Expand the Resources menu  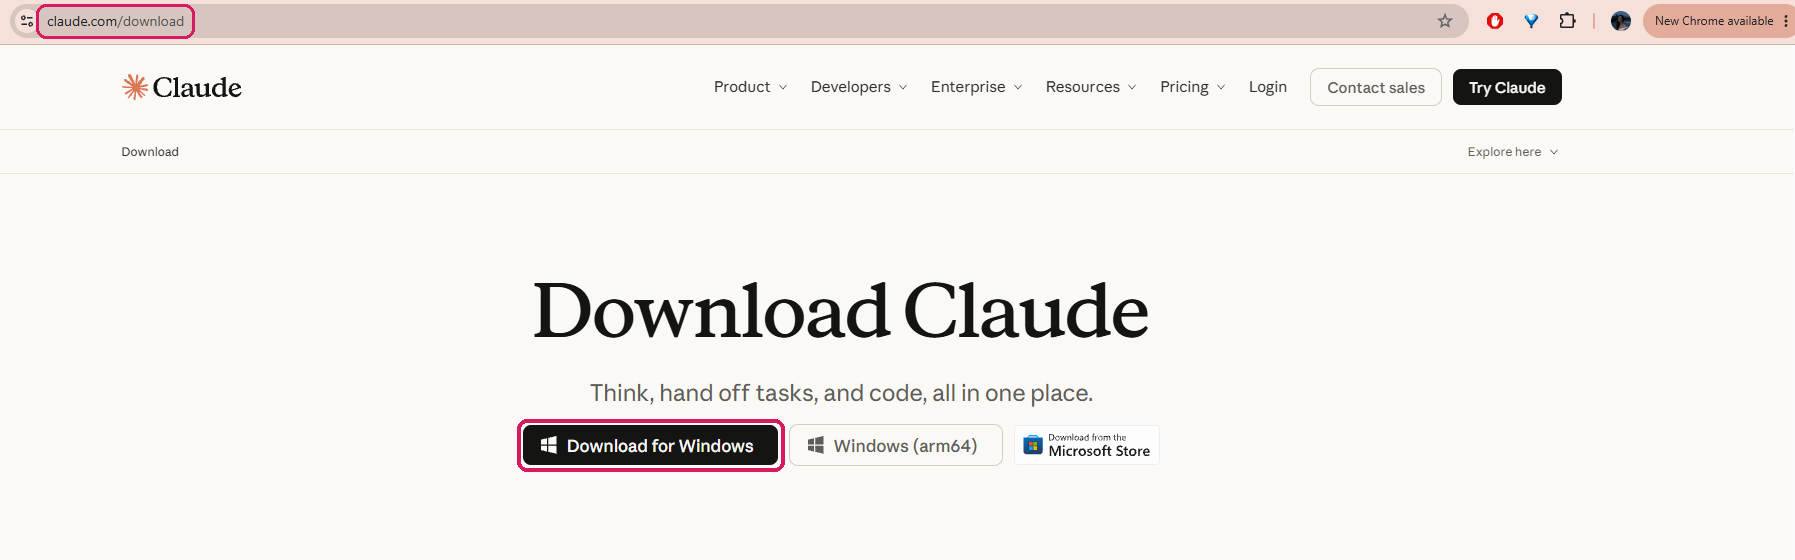click(x=1091, y=87)
